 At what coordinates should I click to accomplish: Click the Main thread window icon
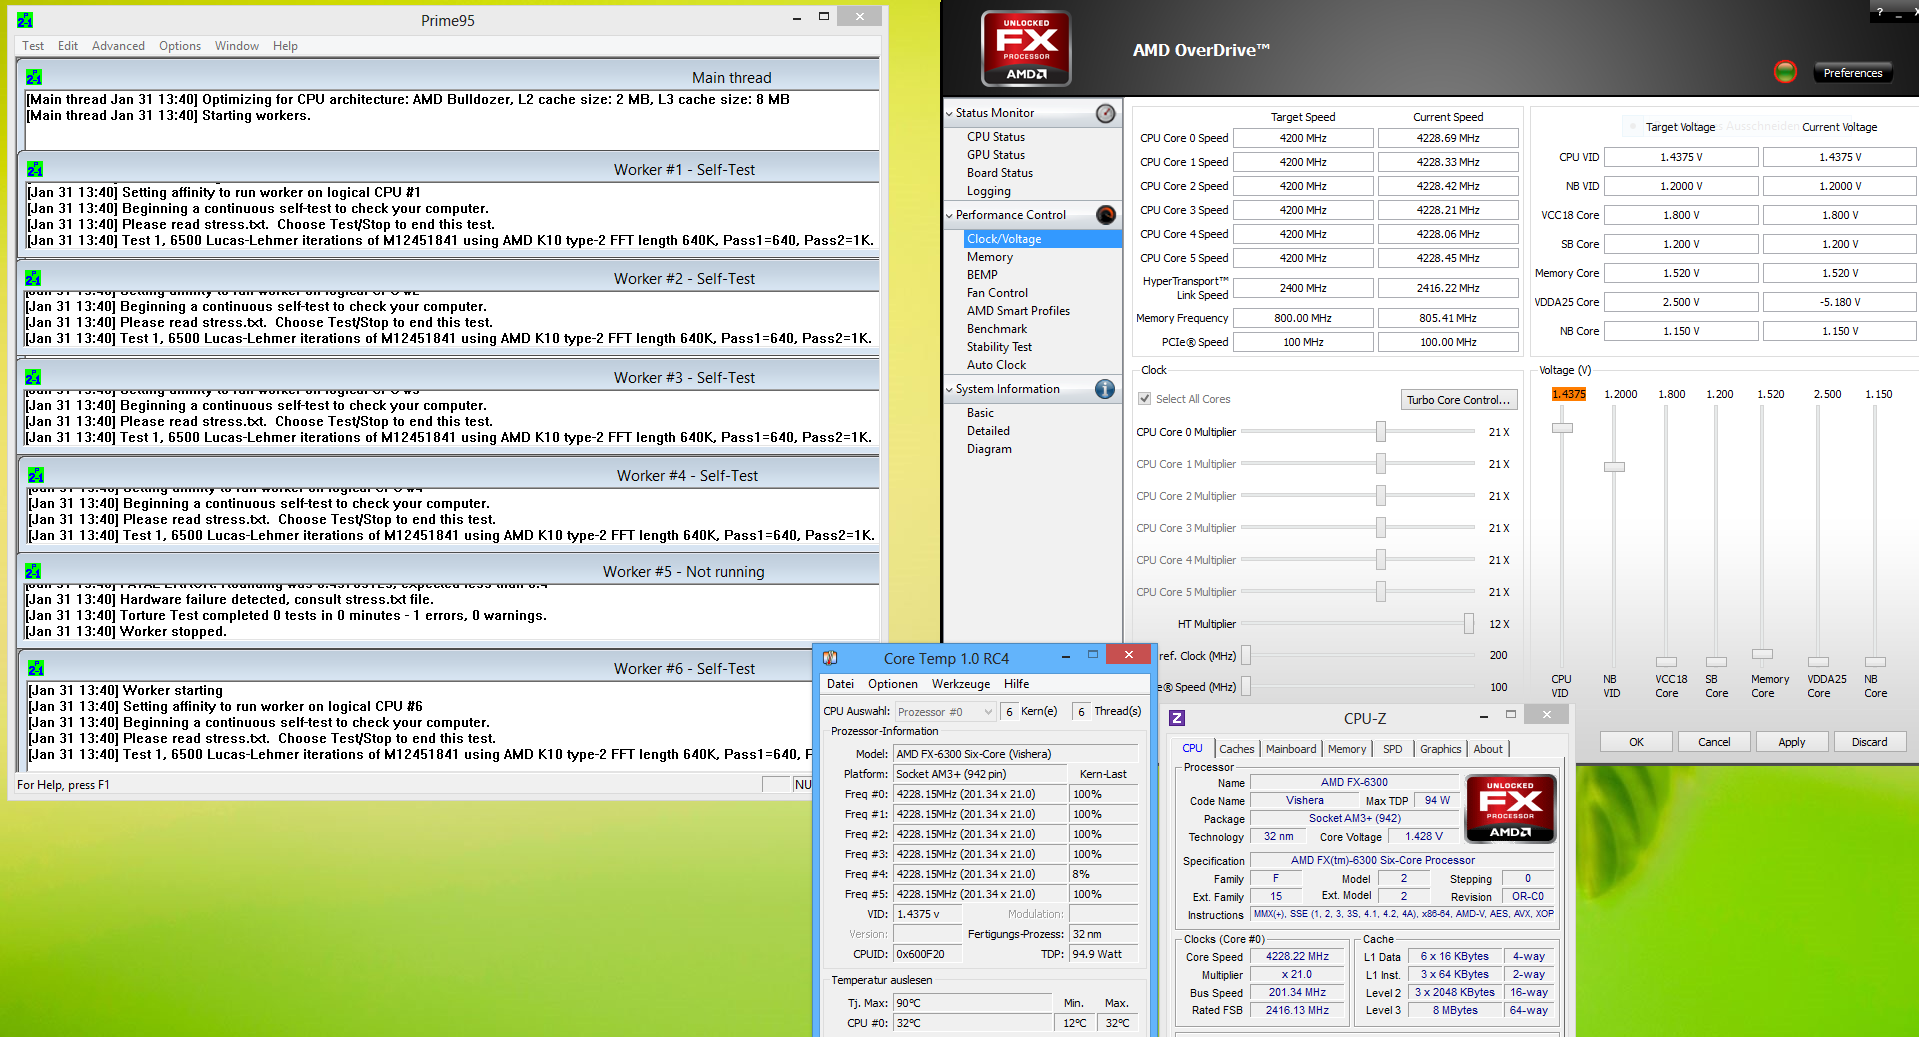coord(34,77)
